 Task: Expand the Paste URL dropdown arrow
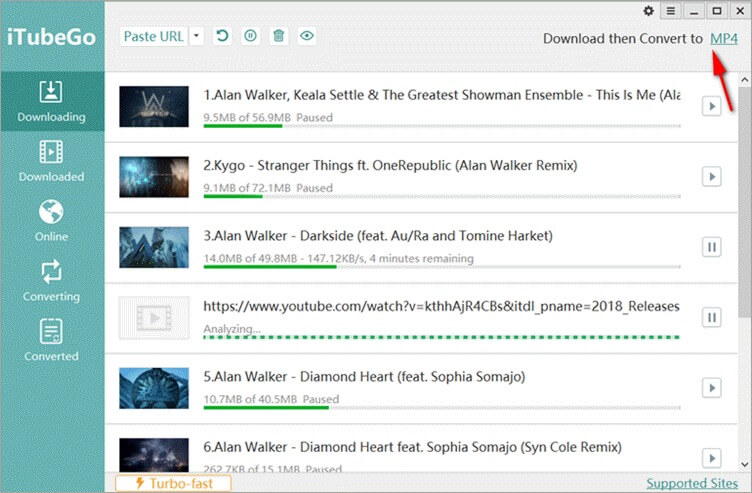pos(197,36)
